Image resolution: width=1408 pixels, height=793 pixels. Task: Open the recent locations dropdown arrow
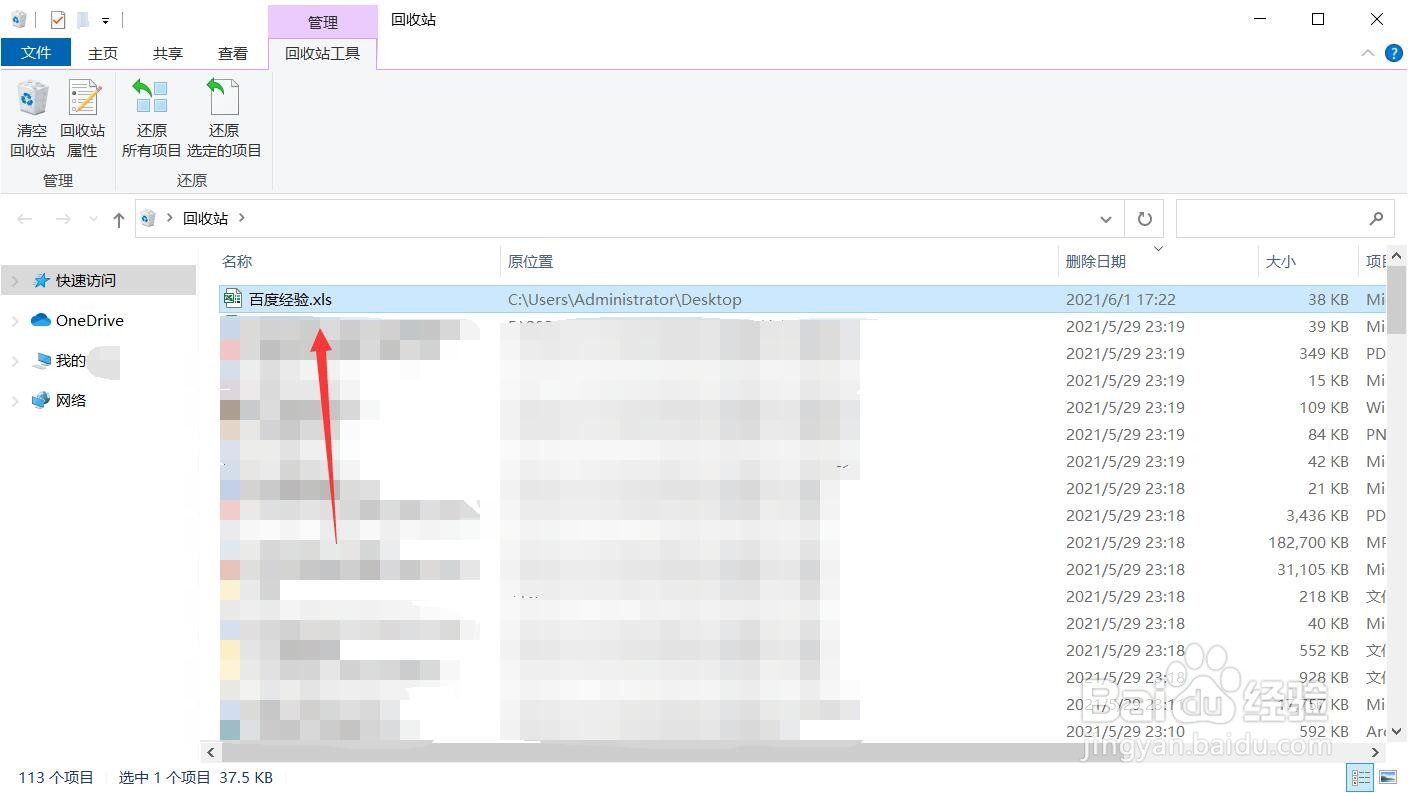tap(93, 219)
